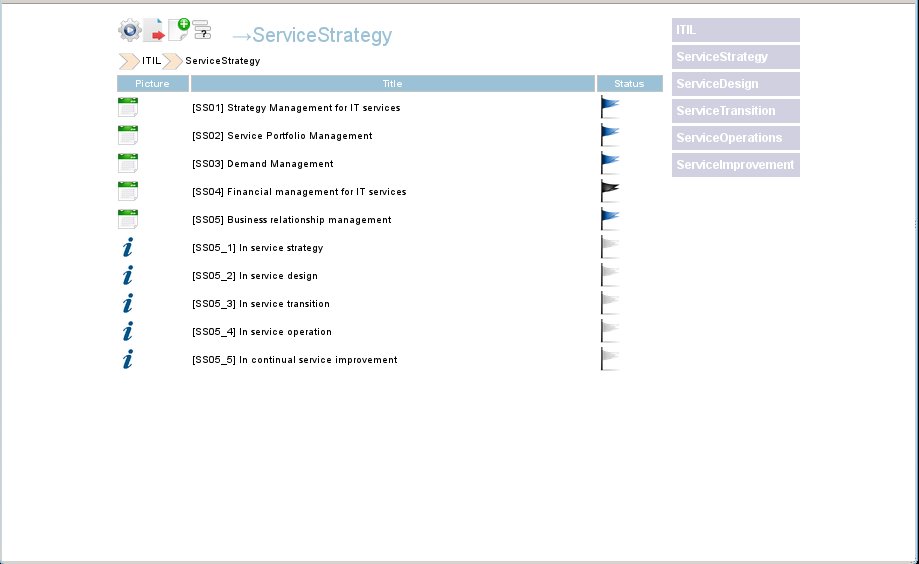Open the ServiceImprovement sidebar menu item
This screenshot has height=564, width=919.
736,165
